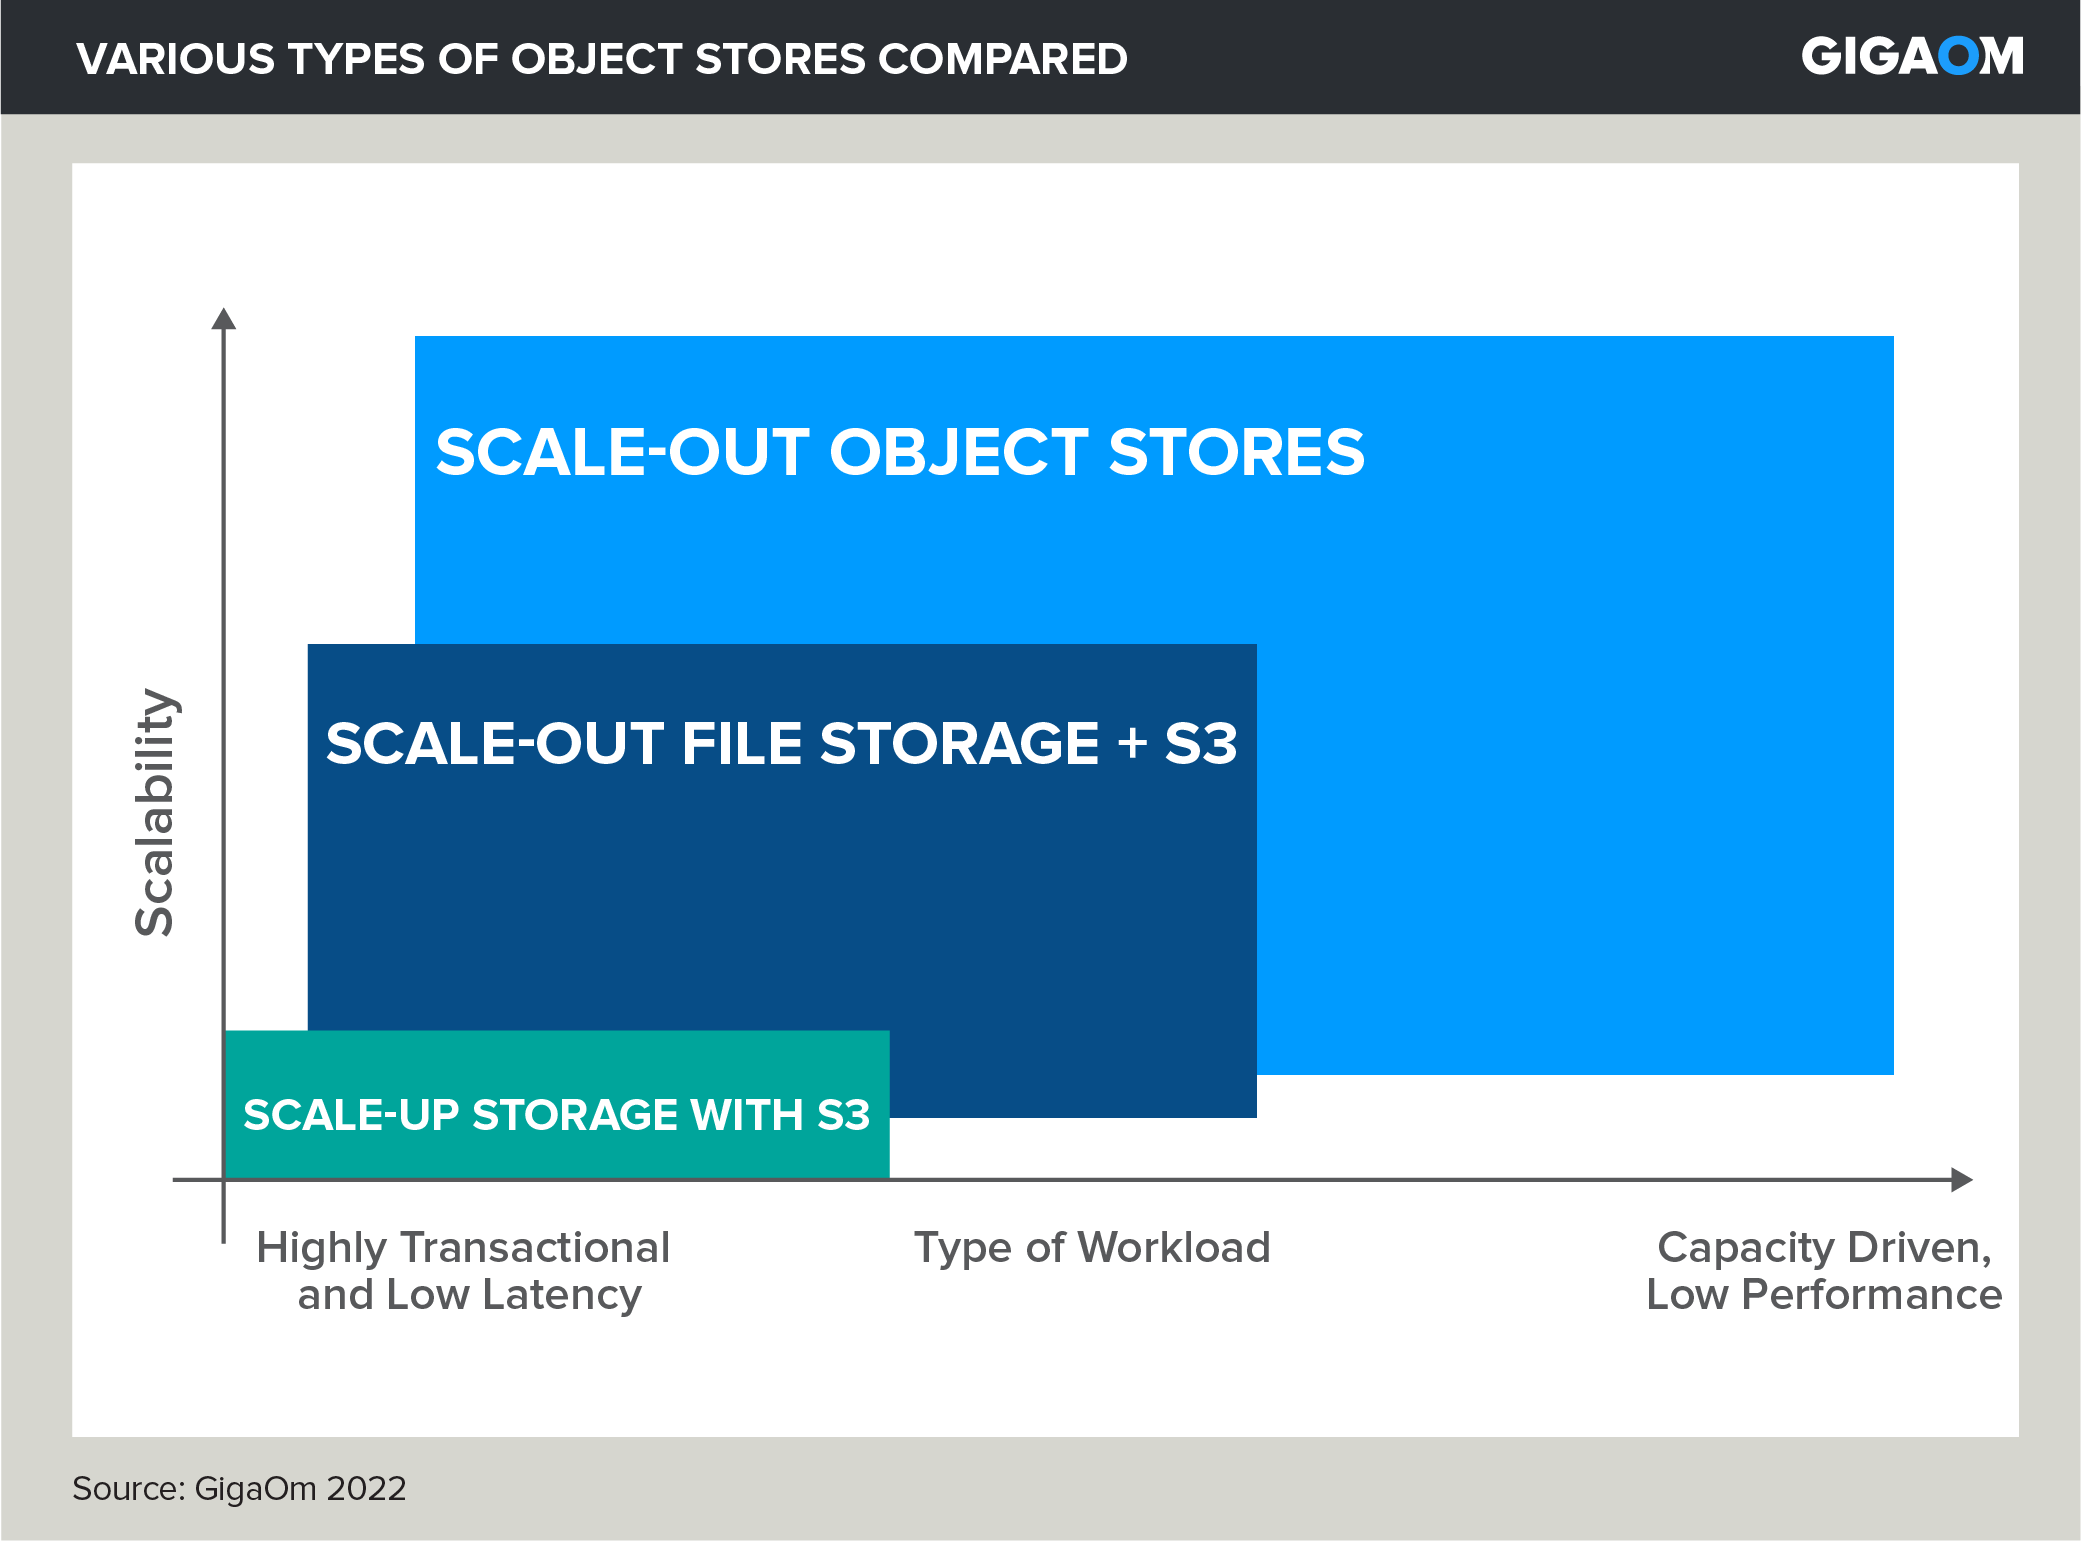Image resolution: width=2081 pixels, height=1541 pixels.
Task: Click the plus sign before S3
Action: click(1132, 744)
